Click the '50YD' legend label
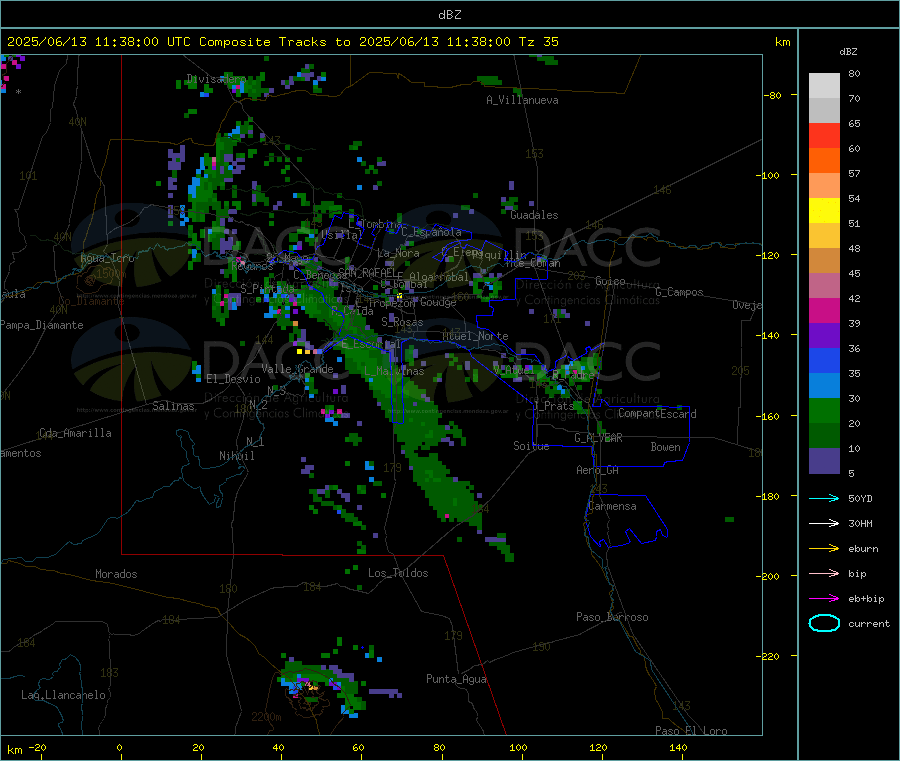 860,498
